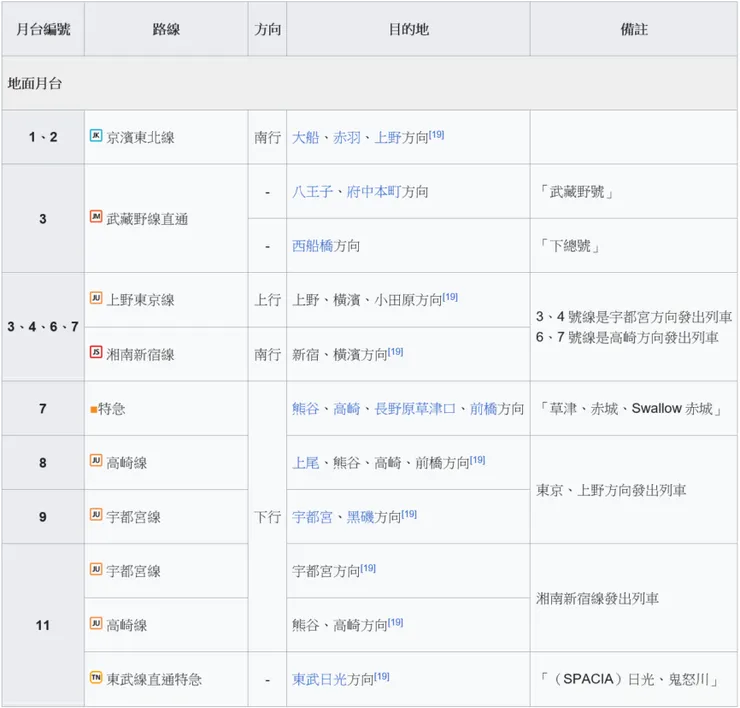This screenshot has width=740, height=708.
Task: Click the JU icon in the platform 9 宇都宮線 row
Action: coord(96,515)
